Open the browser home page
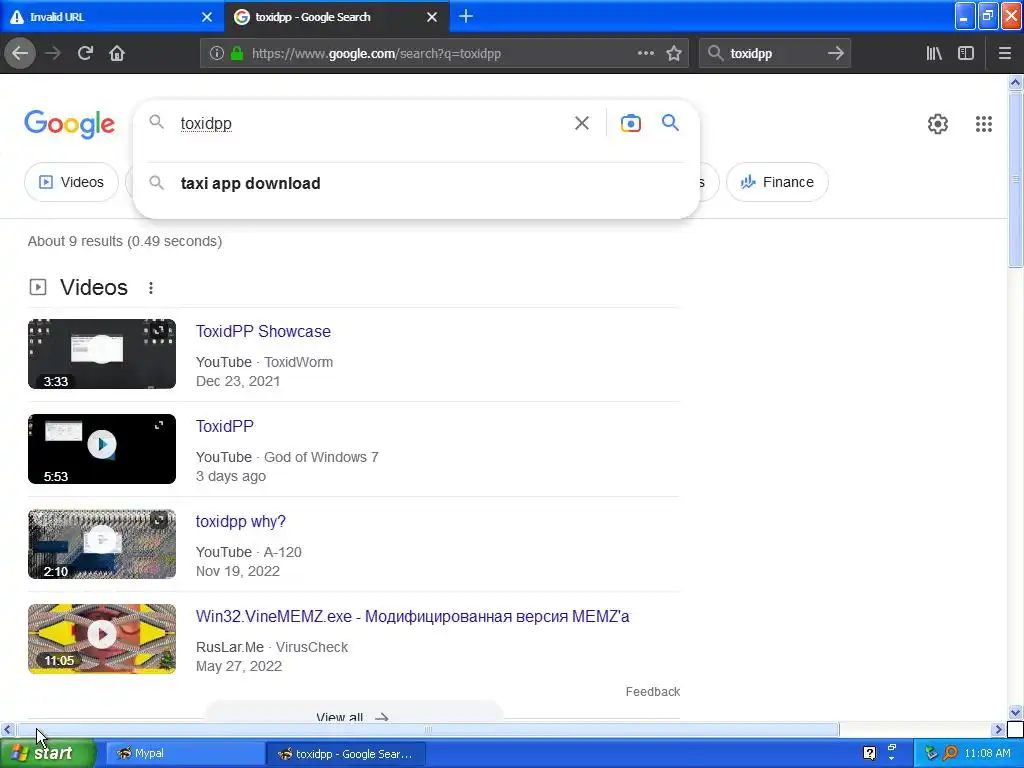The image size is (1024, 768). pyautogui.click(x=117, y=54)
